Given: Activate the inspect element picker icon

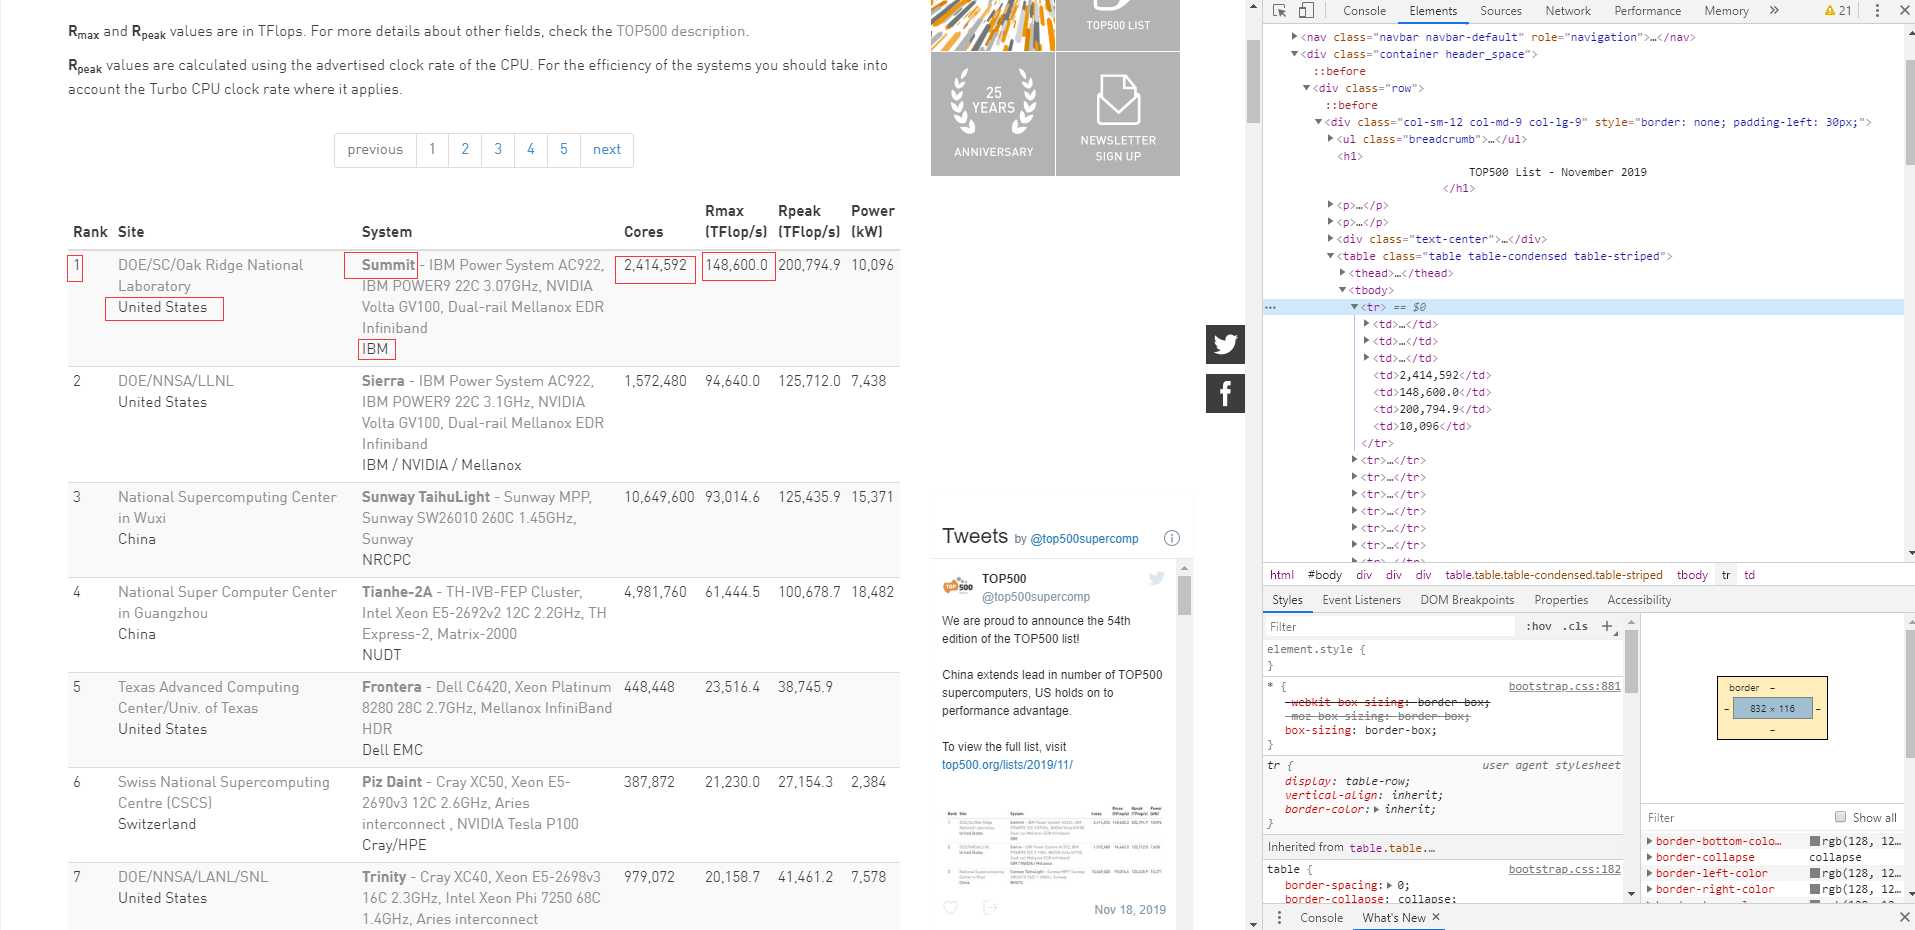Looking at the screenshot, I should click(x=1280, y=11).
